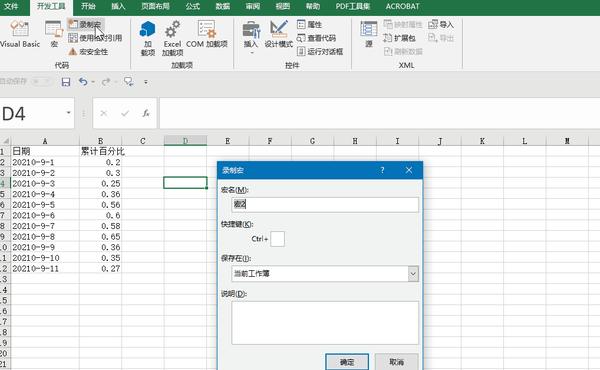
Task: Open the File (文件) tab
Action: 11,7
